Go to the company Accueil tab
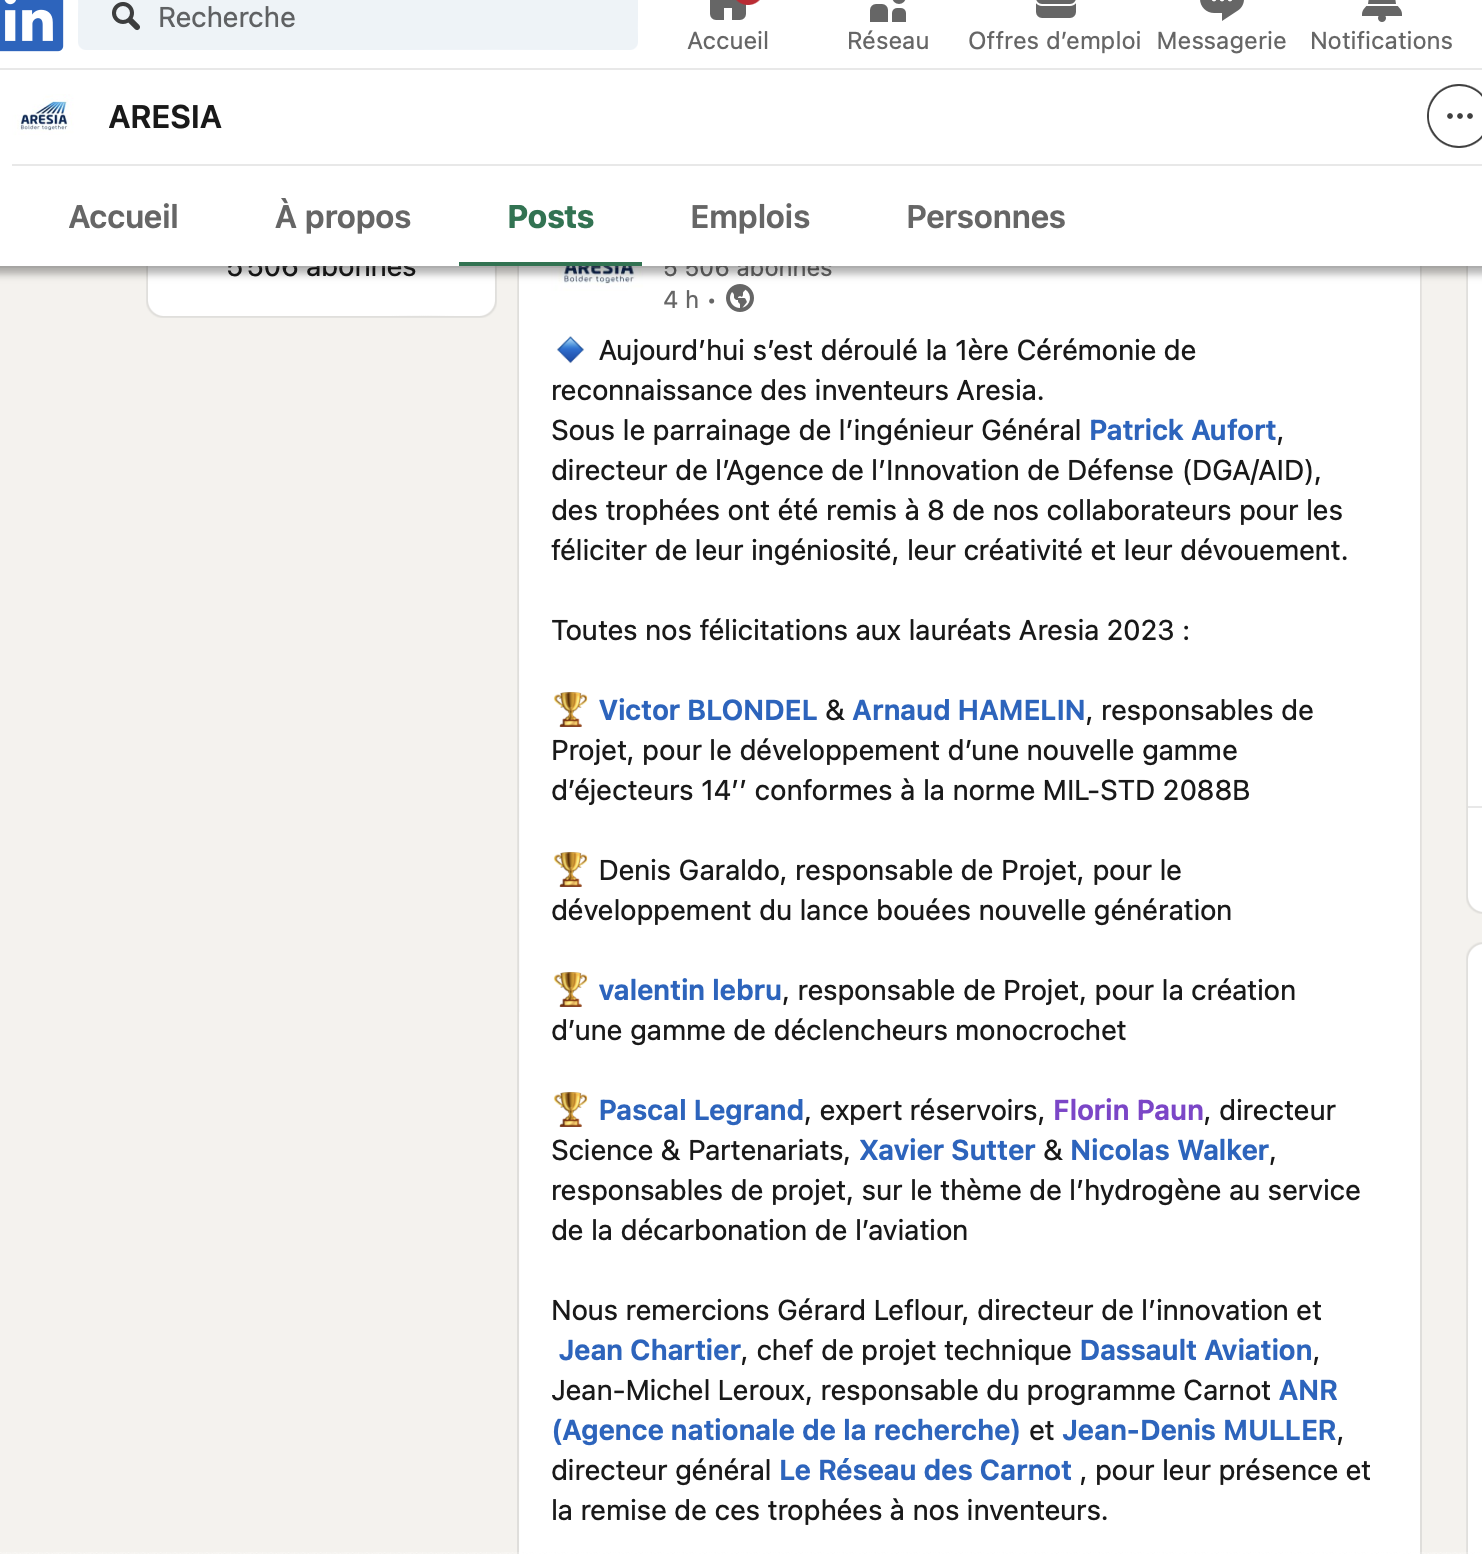 coord(123,217)
